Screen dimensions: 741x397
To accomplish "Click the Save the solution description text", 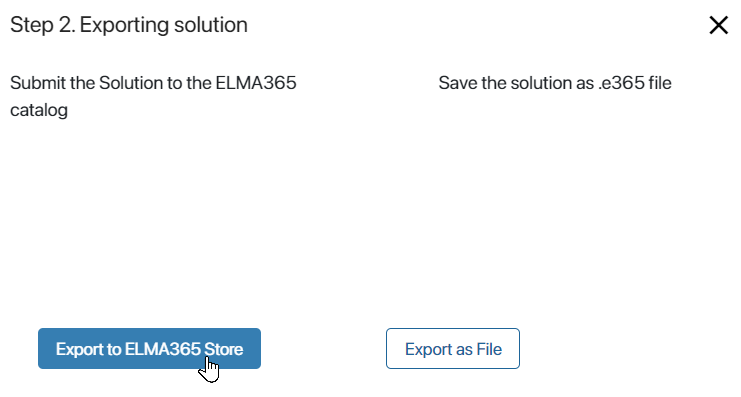I will (555, 83).
